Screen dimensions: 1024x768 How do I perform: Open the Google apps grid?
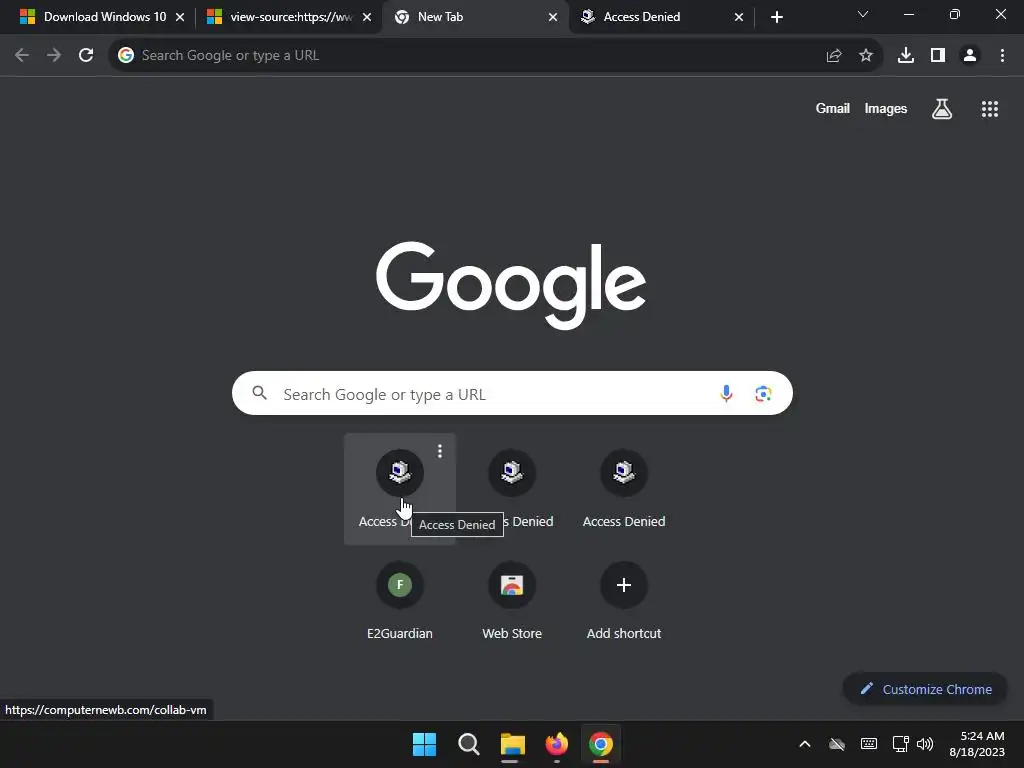coord(990,109)
